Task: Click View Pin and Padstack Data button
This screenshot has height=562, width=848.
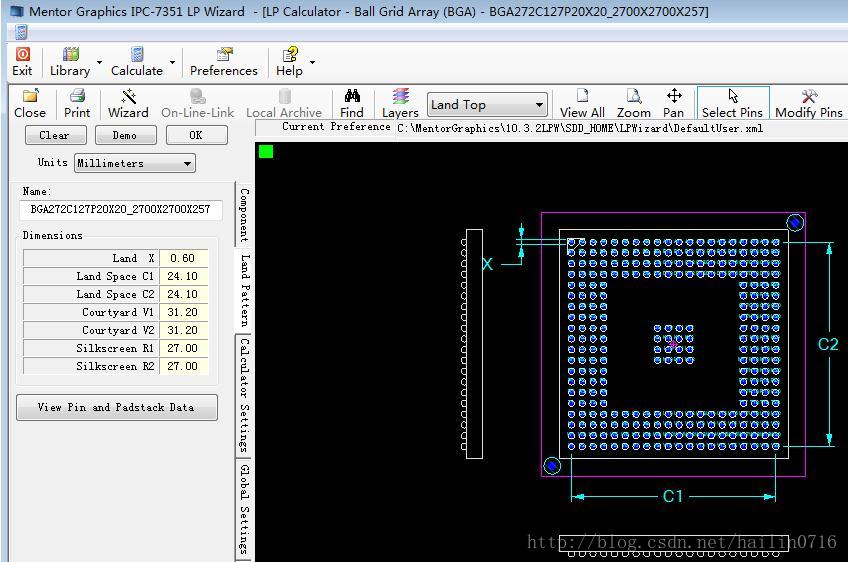Action: point(117,407)
